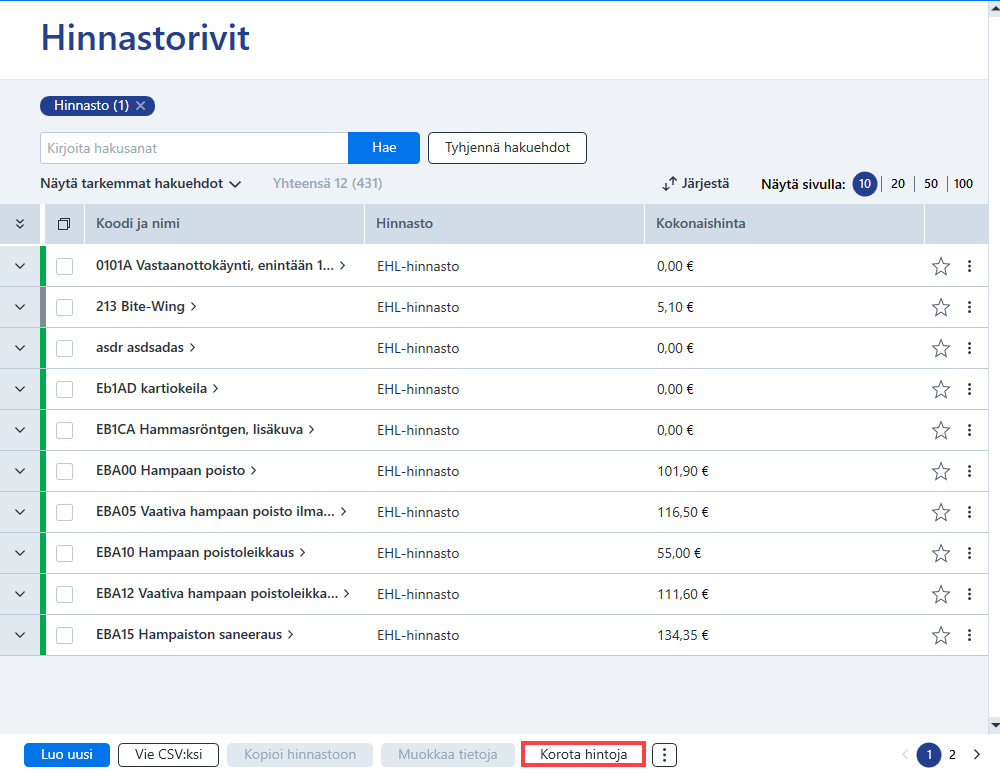This screenshot has width=1000, height=773.
Task: Remove the Hinnasto (1) filter chip
Action: point(141,106)
